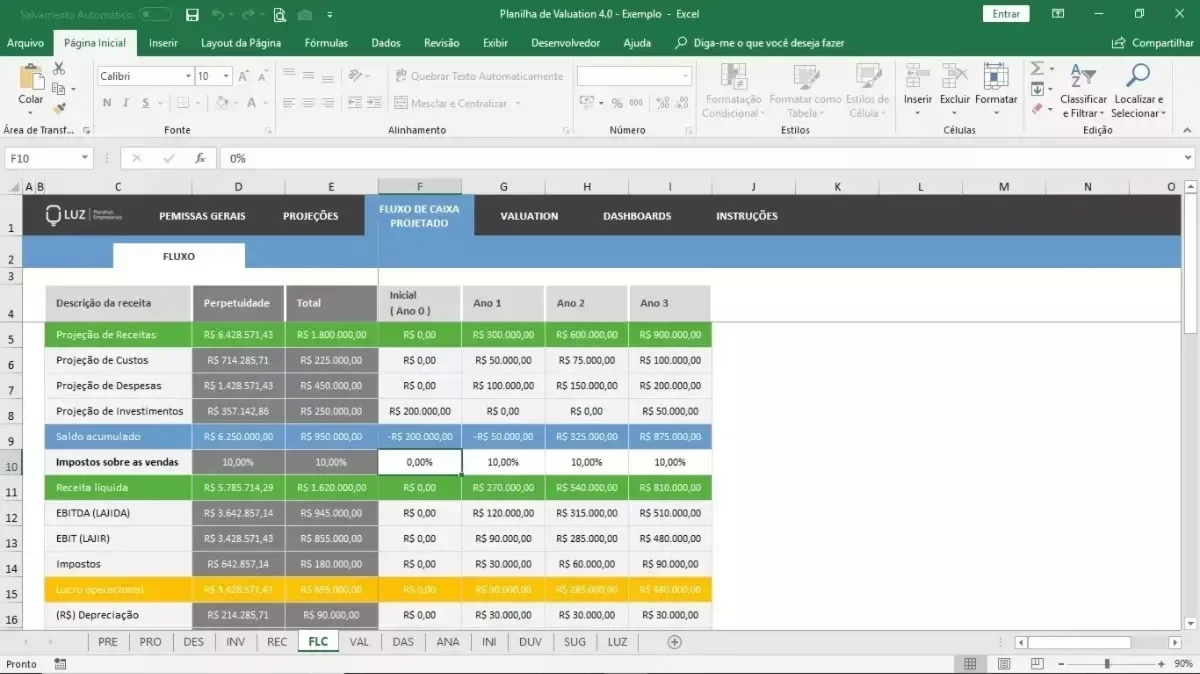This screenshot has width=1200, height=674.
Task: Switch to the DAS sheet tab
Action: click(403, 642)
